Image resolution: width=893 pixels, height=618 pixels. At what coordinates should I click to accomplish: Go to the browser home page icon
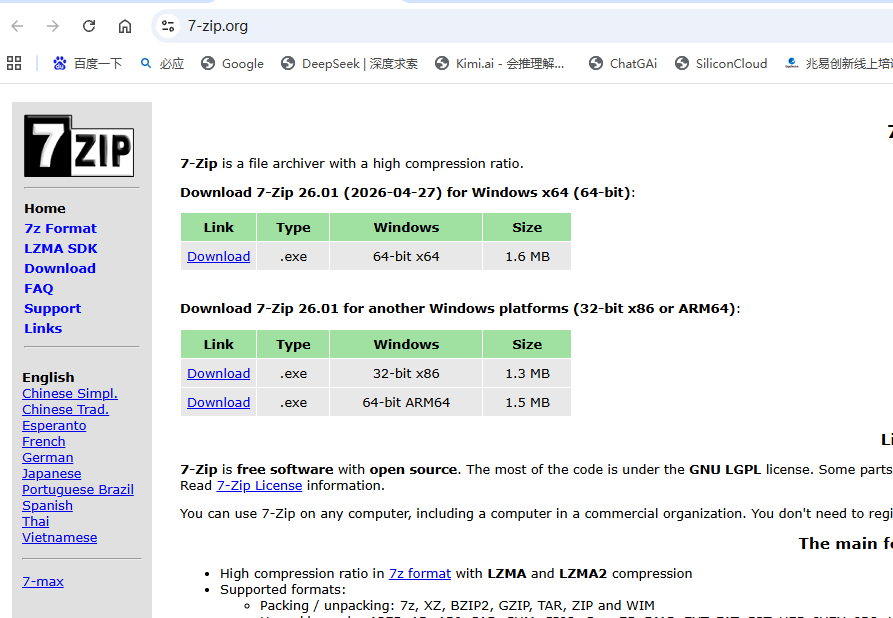coord(125,26)
